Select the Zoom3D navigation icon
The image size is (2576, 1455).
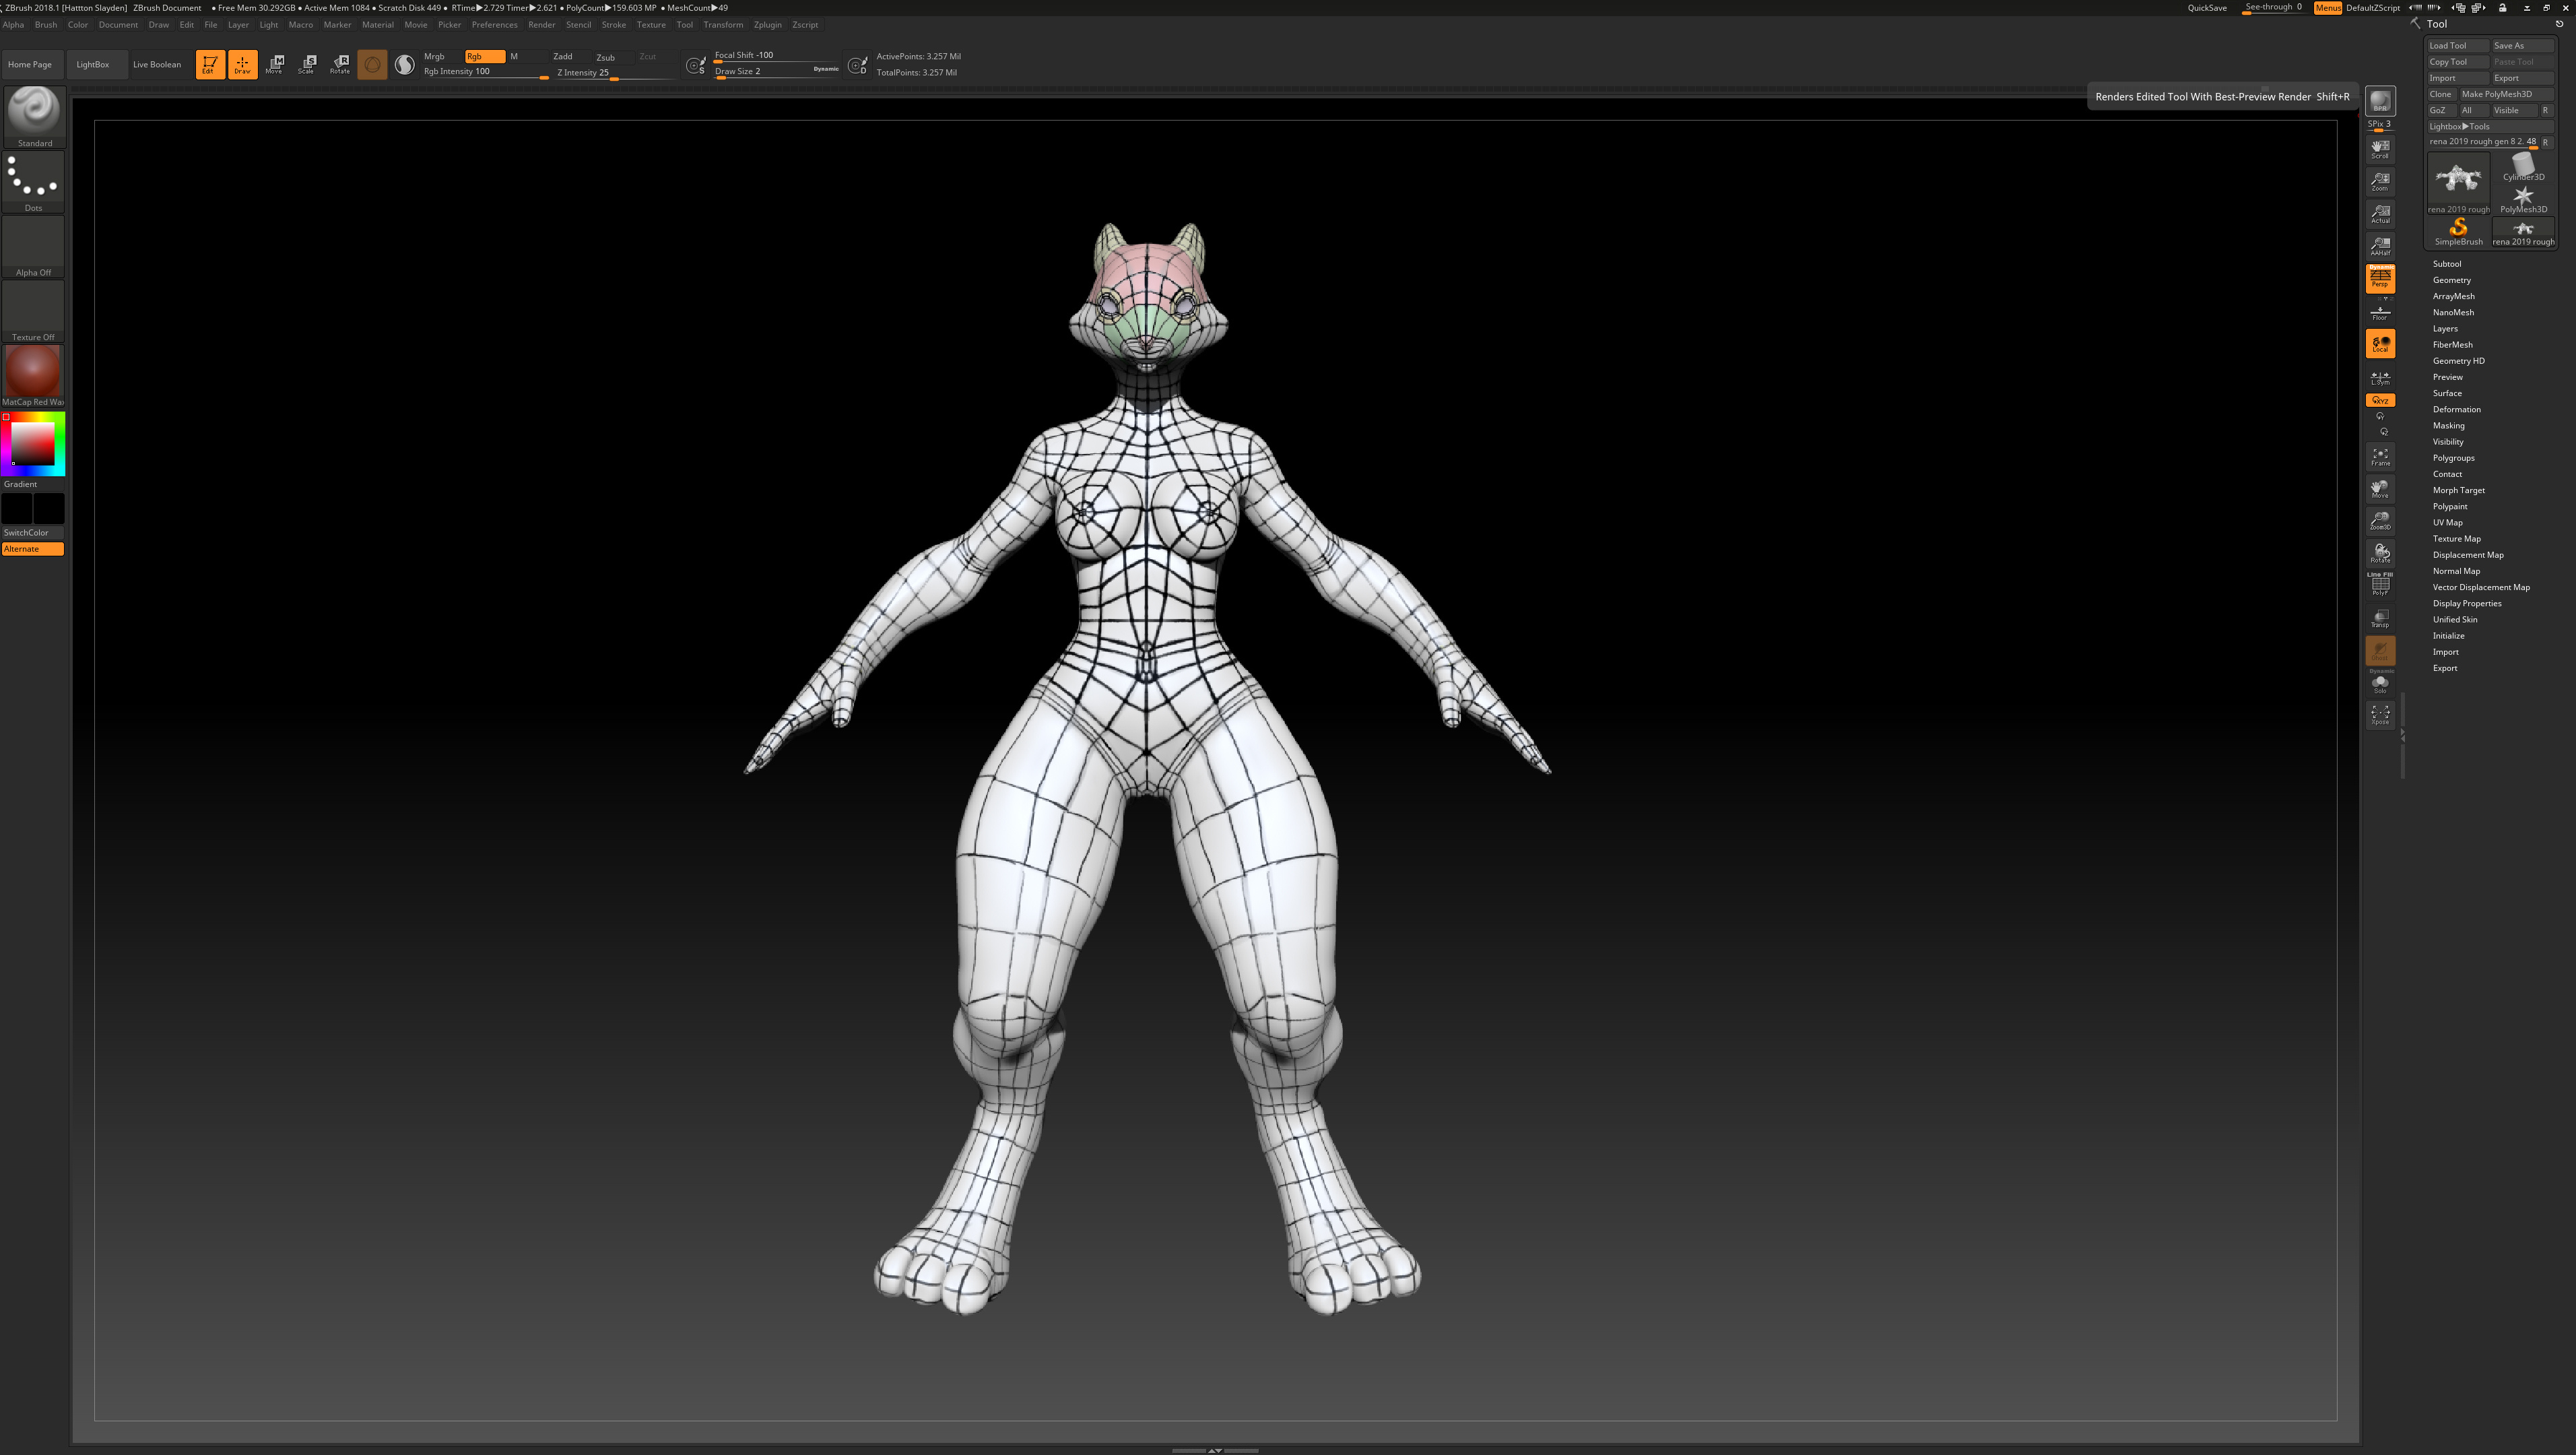pyautogui.click(x=2380, y=521)
